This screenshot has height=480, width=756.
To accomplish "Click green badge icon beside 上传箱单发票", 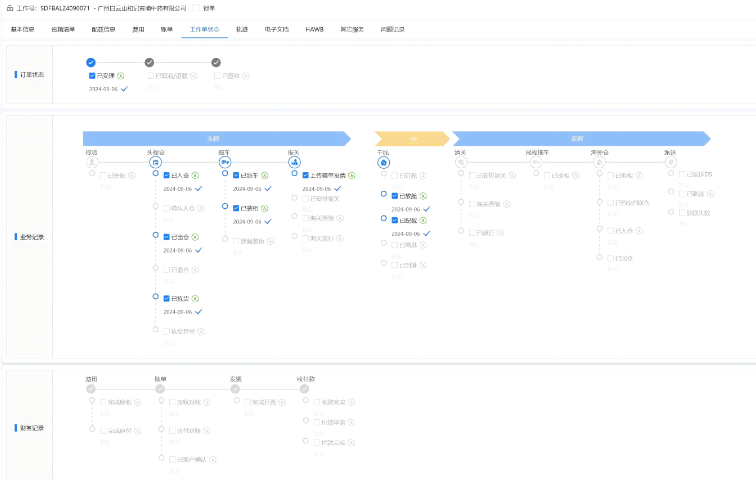I will click(352, 175).
